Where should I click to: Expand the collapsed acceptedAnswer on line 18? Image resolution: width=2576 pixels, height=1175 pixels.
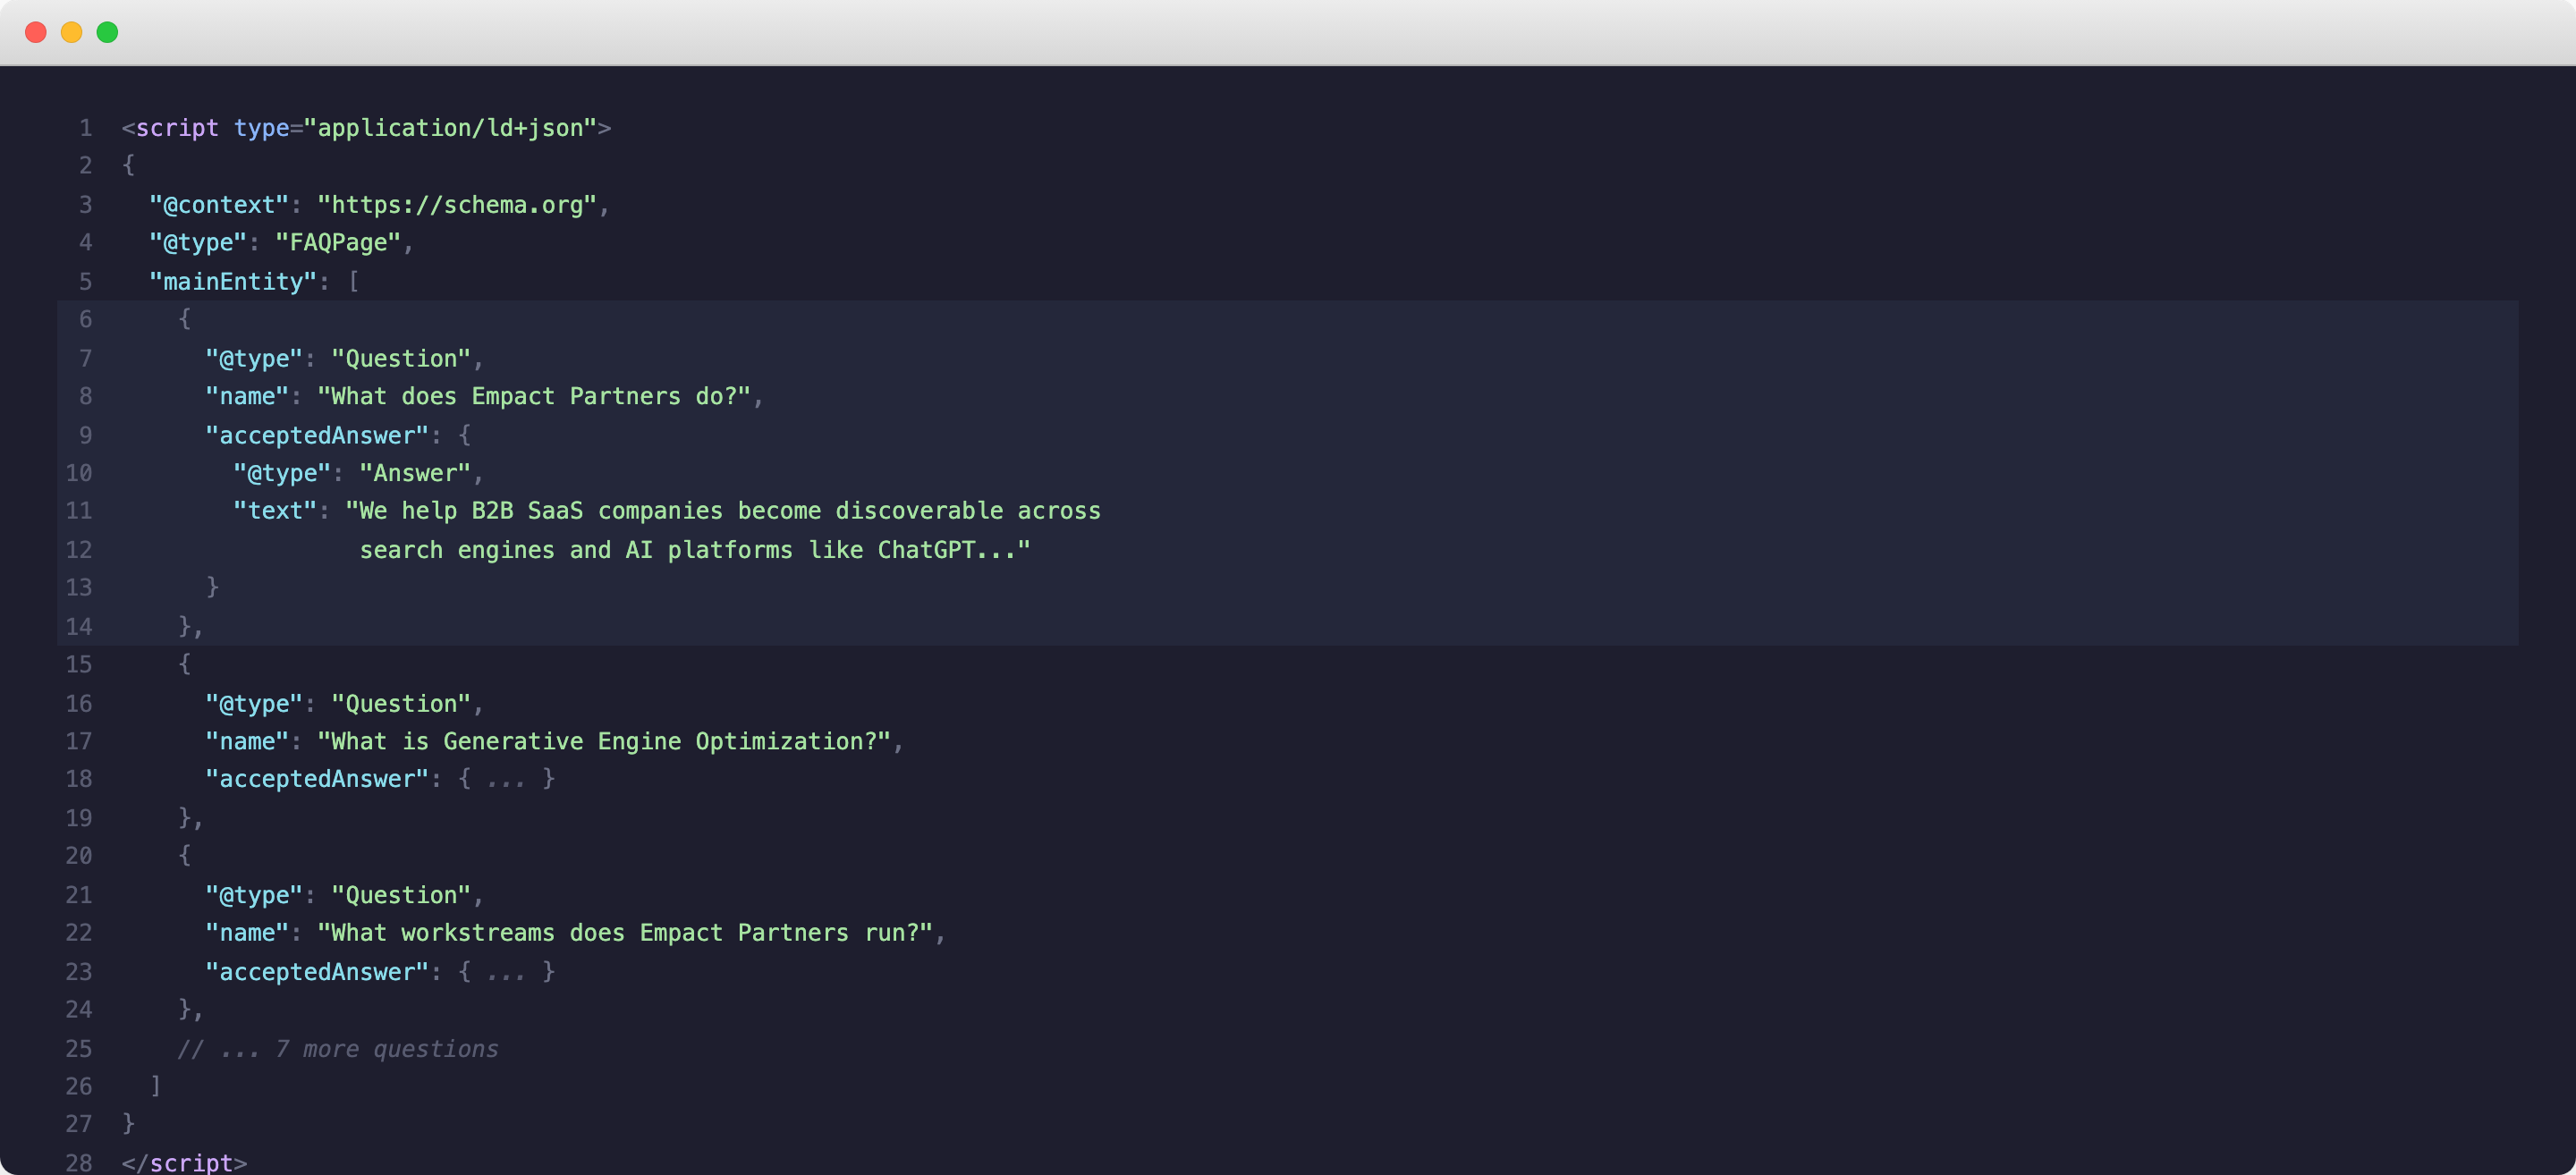click(x=506, y=779)
